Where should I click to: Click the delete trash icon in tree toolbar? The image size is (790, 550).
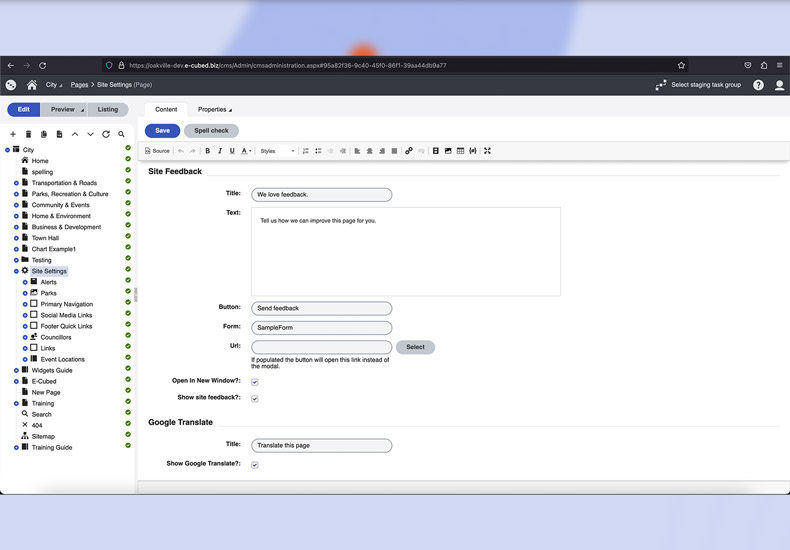[28, 134]
